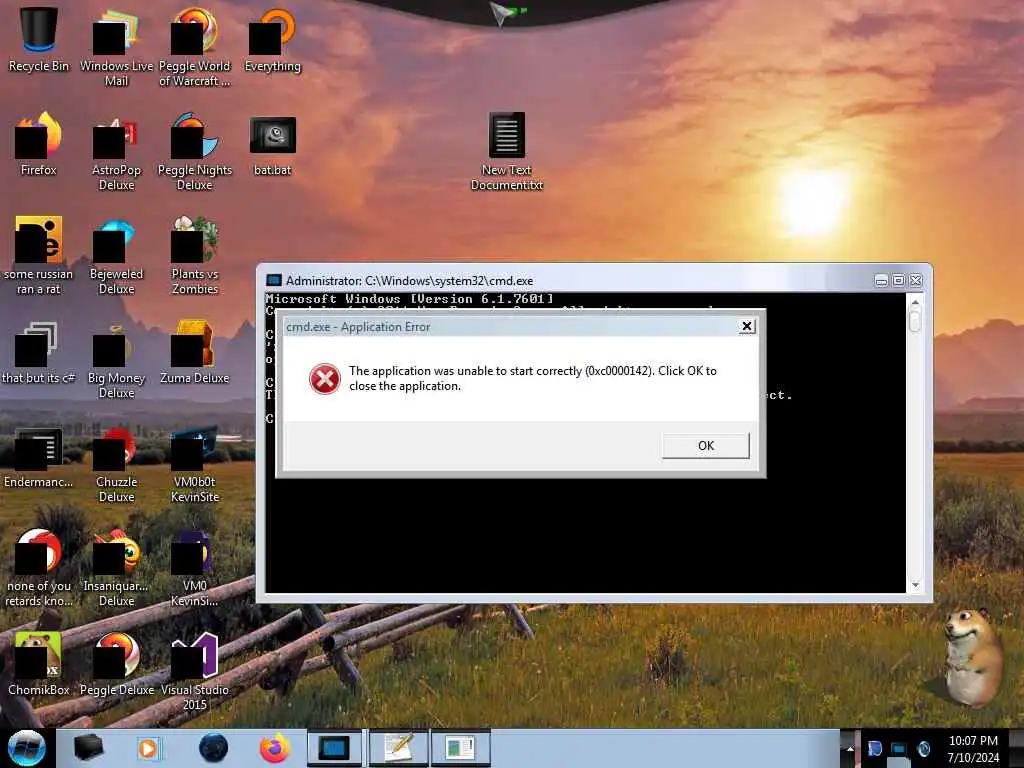This screenshot has height=768, width=1024.
Task: Select the bat.bat file icon
Action: coord(272,145)
